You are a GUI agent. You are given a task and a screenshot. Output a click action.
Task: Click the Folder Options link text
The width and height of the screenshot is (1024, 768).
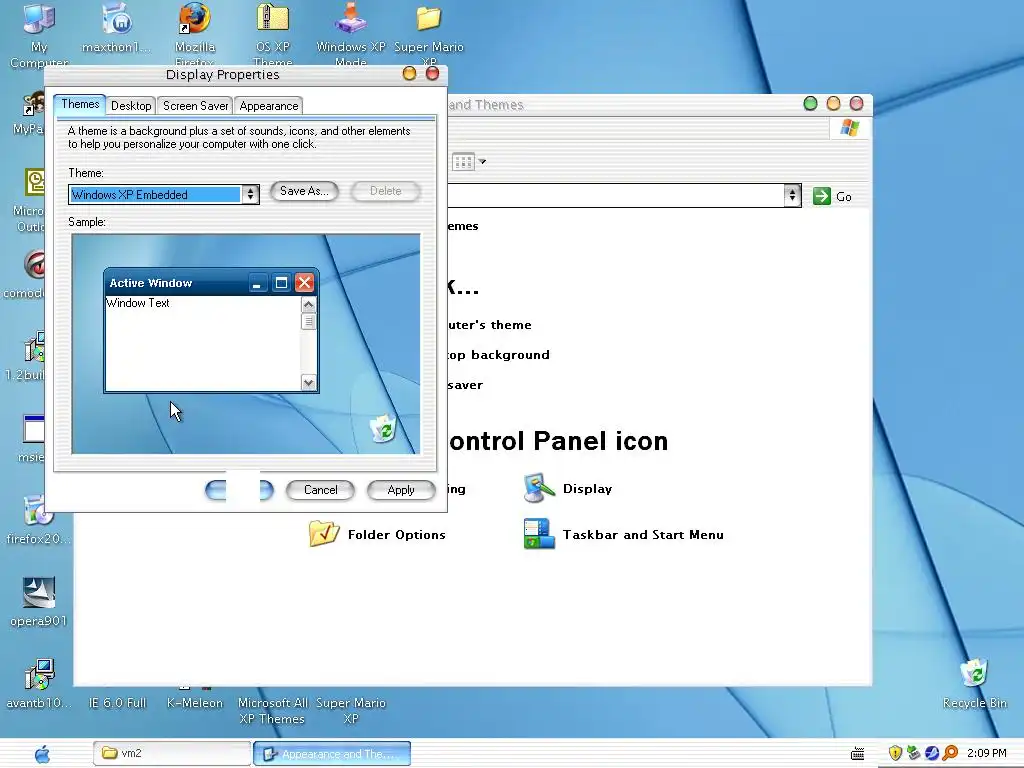coord(396,534)
